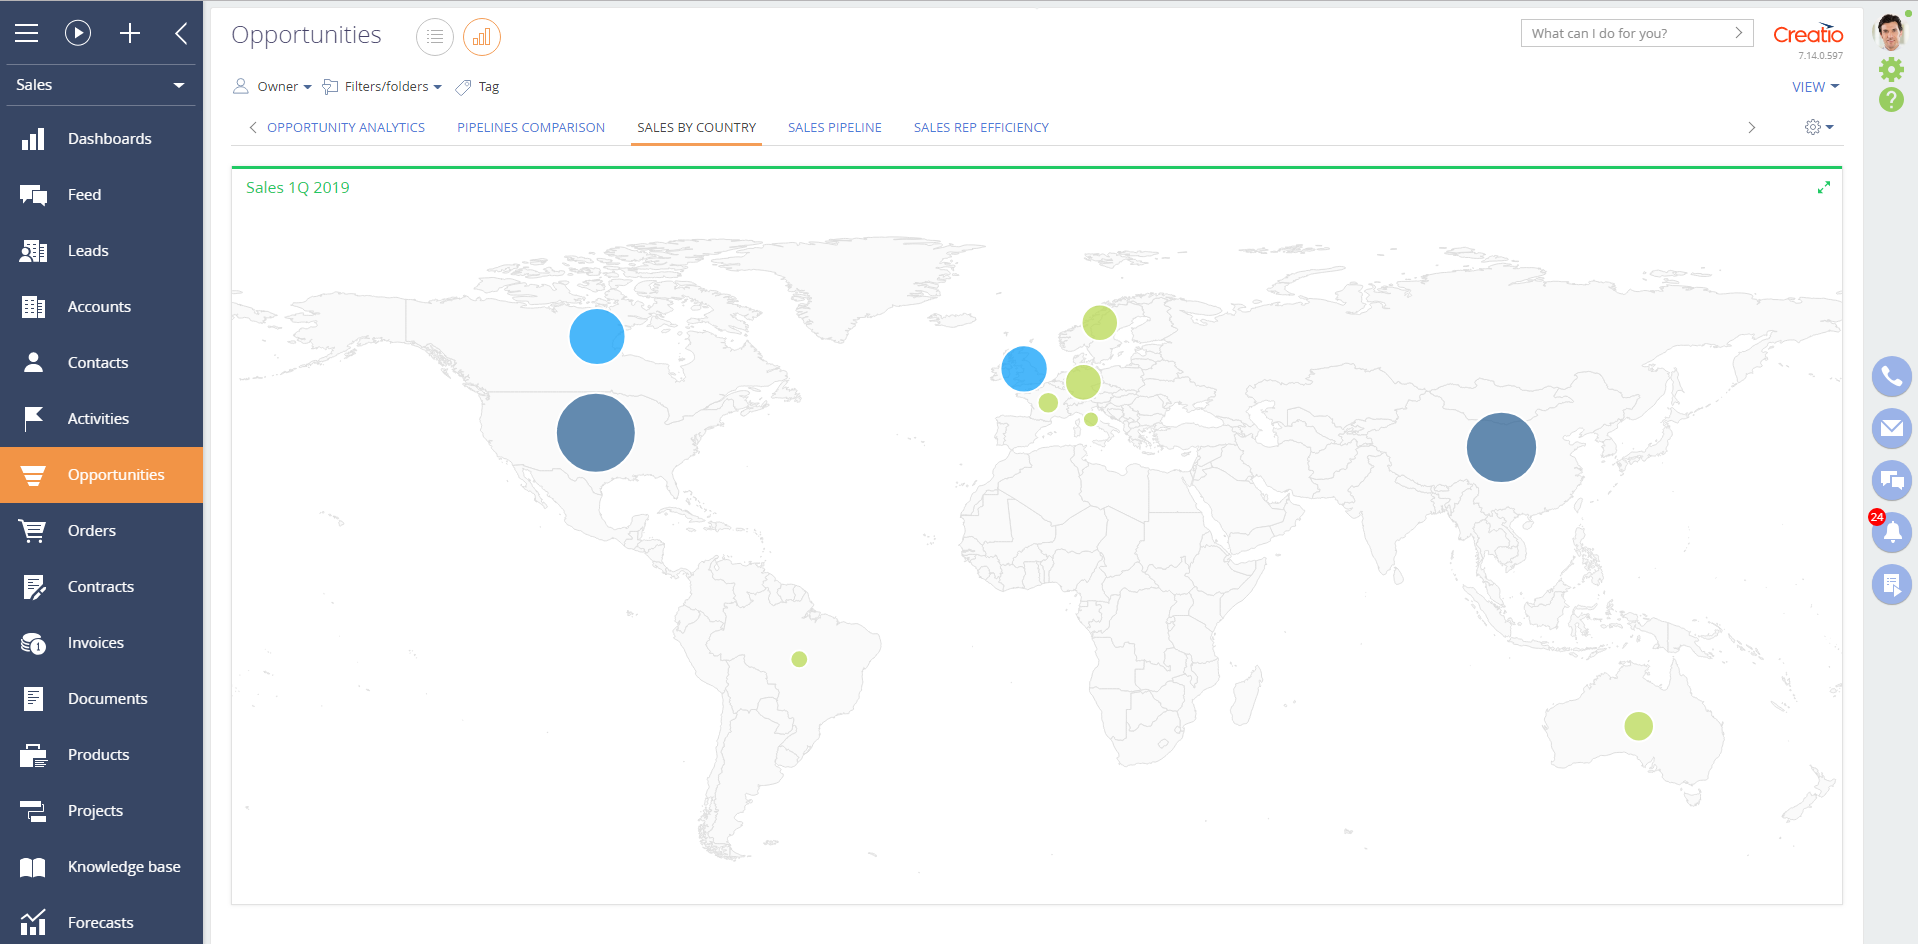This screenshot has width=1918, height=944.
Task: Open the VIEW menu
Action: pos(1815,86)
